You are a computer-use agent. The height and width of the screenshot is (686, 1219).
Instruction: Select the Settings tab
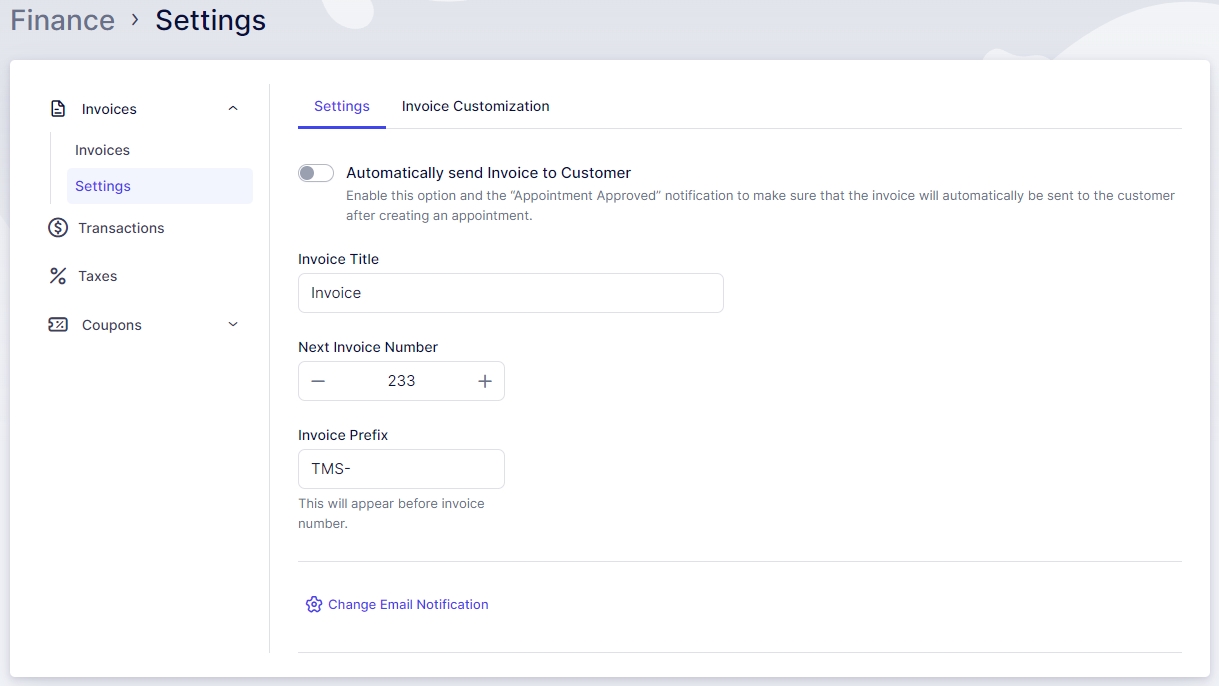pos(342,106)
